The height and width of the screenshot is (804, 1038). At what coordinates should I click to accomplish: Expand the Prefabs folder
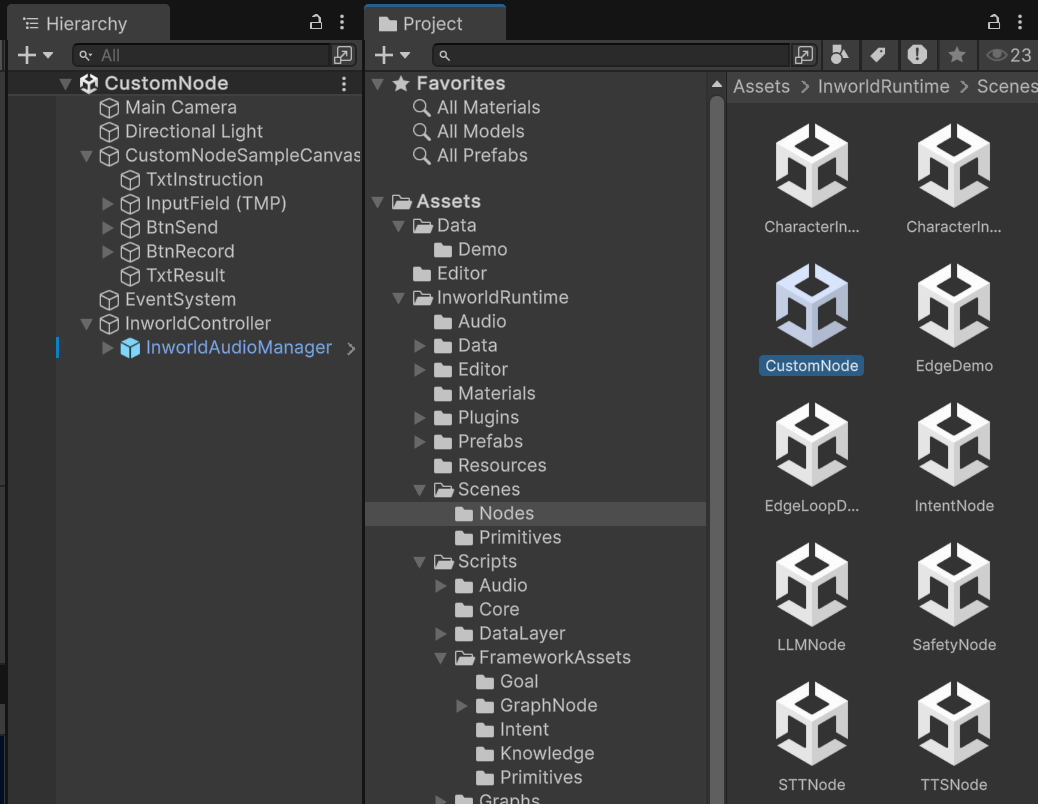pyautogui.click(x=419, y=441)
